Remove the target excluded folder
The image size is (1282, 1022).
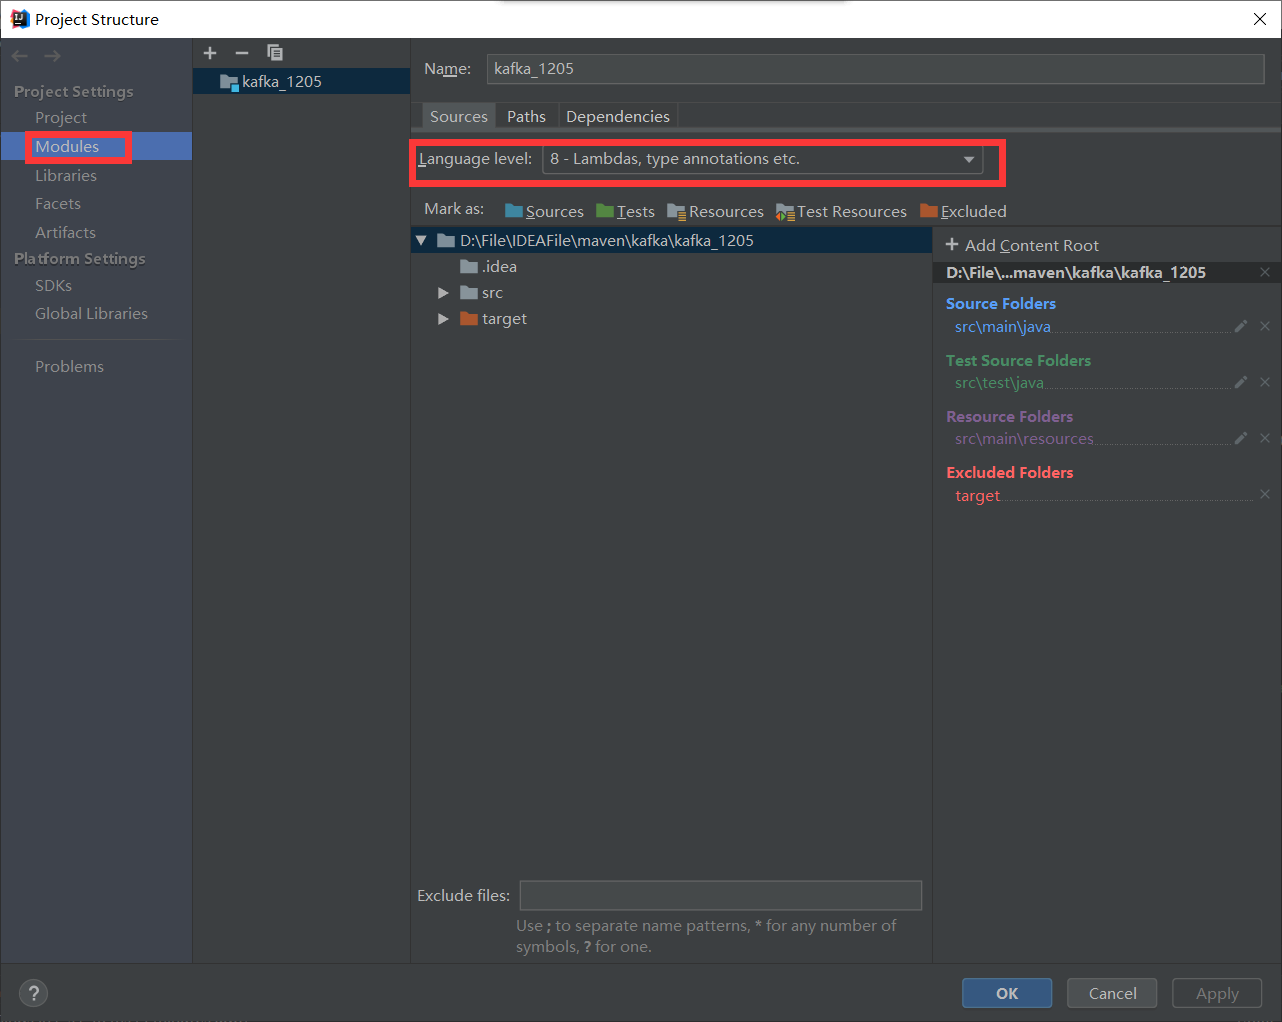point(1264,493)
